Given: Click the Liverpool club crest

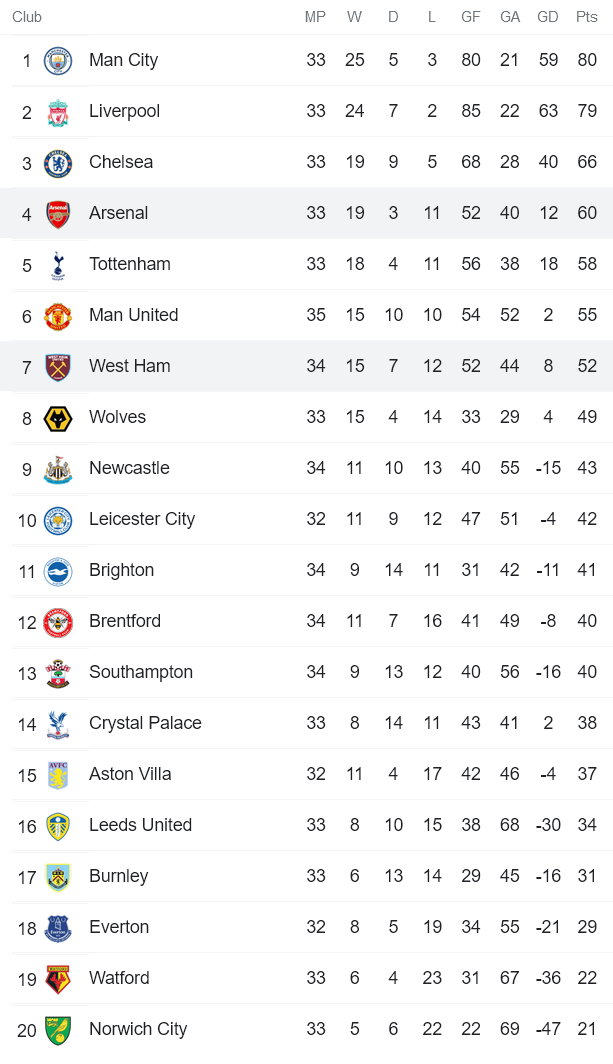Looking at the screenshot, I should [58, 112].
